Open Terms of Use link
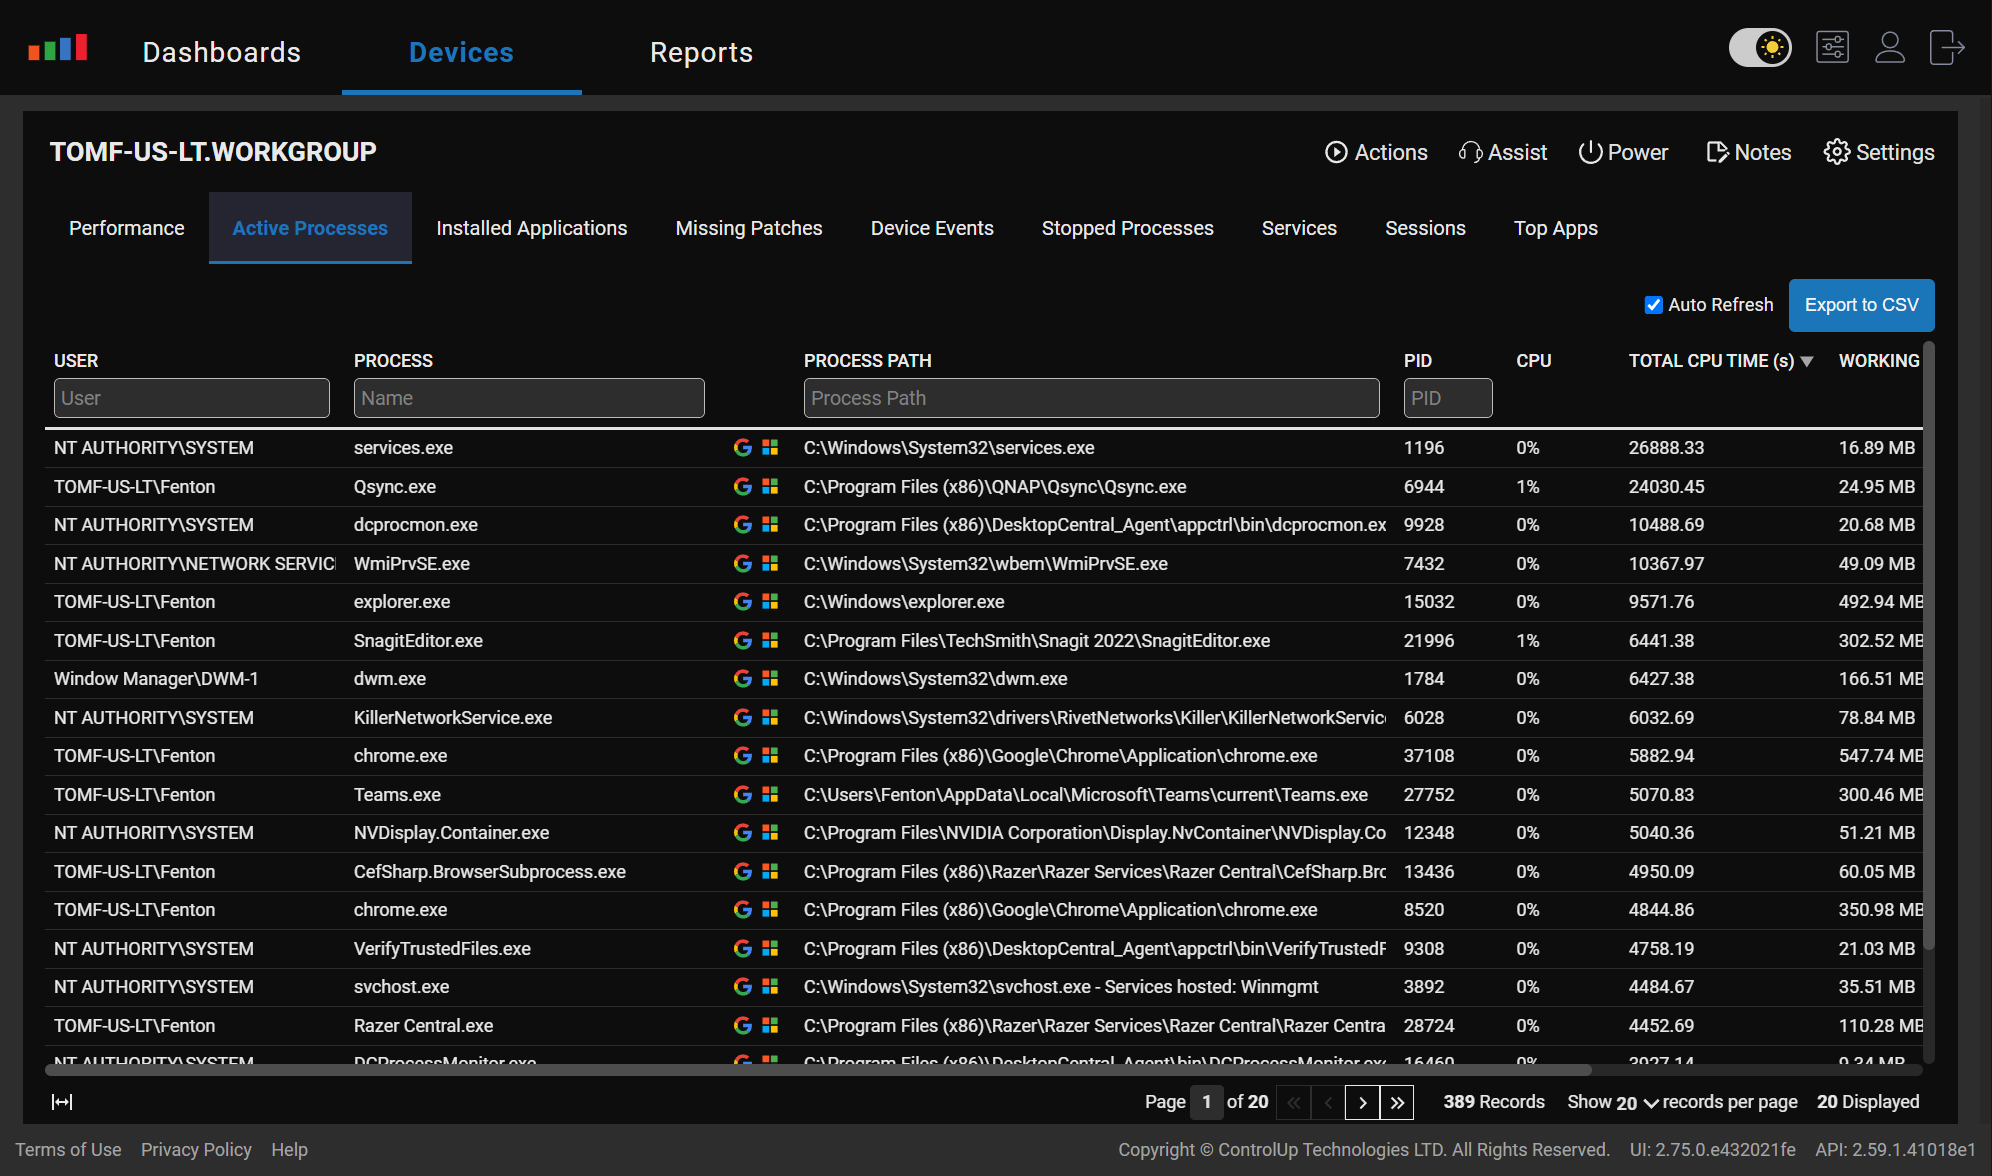1992x1176 pixels. click(x=68, y=1150)
